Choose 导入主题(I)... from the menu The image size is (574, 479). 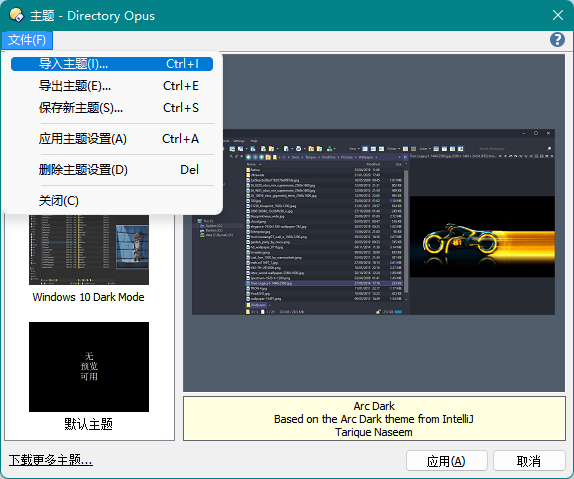pyautogui.click(x=112, y=64)
